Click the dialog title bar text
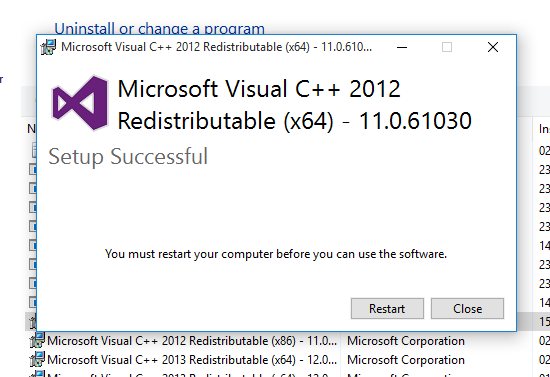550x377 pixels. click(x=216, y=47)
